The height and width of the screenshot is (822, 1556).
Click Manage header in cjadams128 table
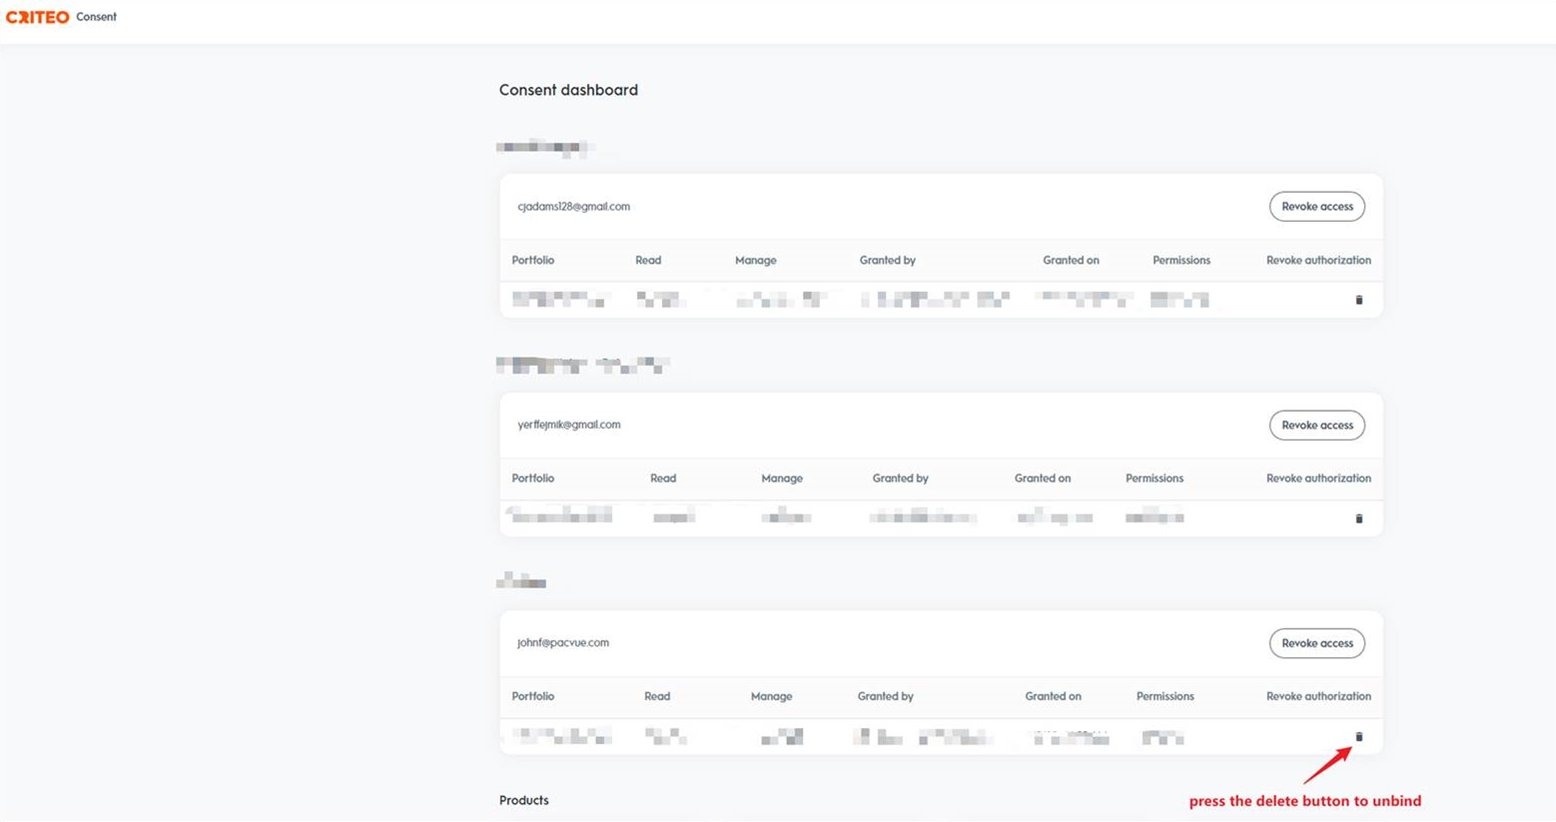point(755,260)
